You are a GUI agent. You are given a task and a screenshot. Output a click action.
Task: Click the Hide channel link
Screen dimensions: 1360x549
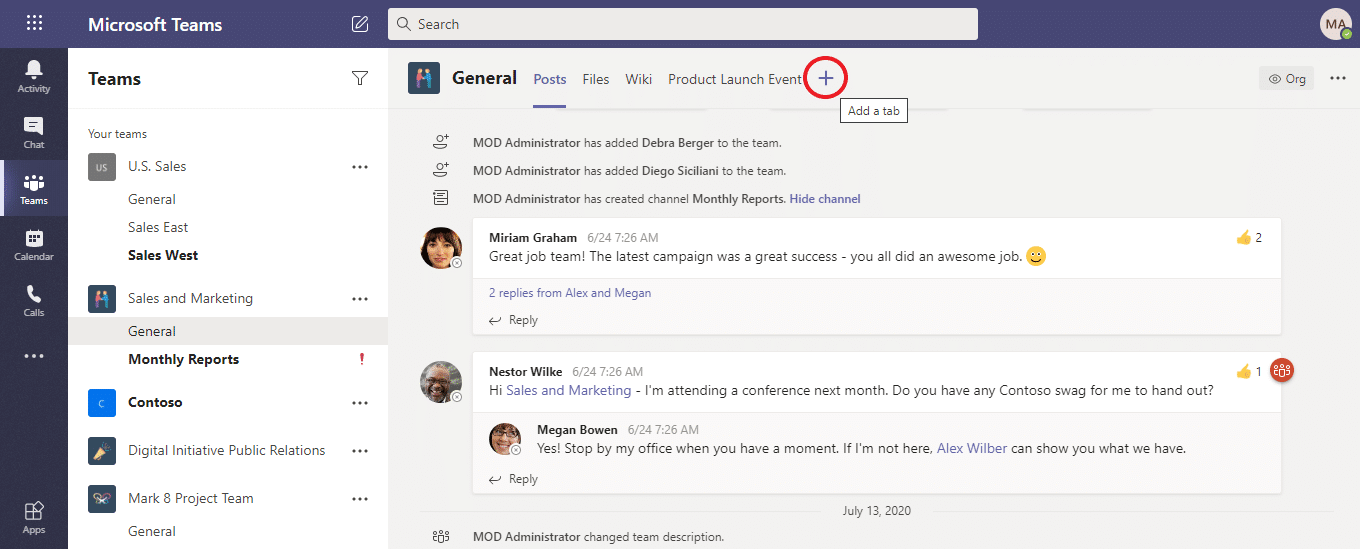coord(825,199)
